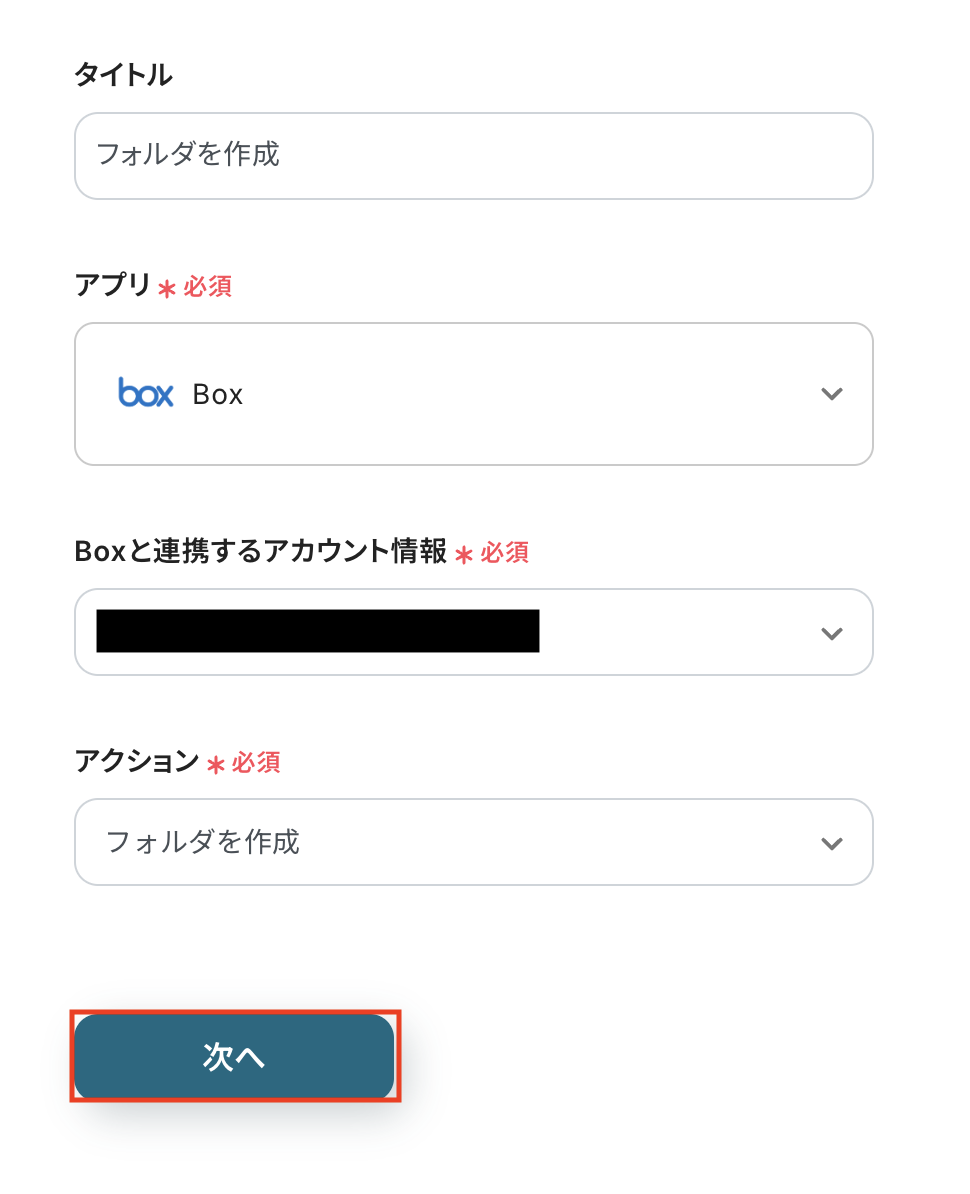Click the タイトル field label
This screenshot has height=1194, width=970.
tap(123, 75)
